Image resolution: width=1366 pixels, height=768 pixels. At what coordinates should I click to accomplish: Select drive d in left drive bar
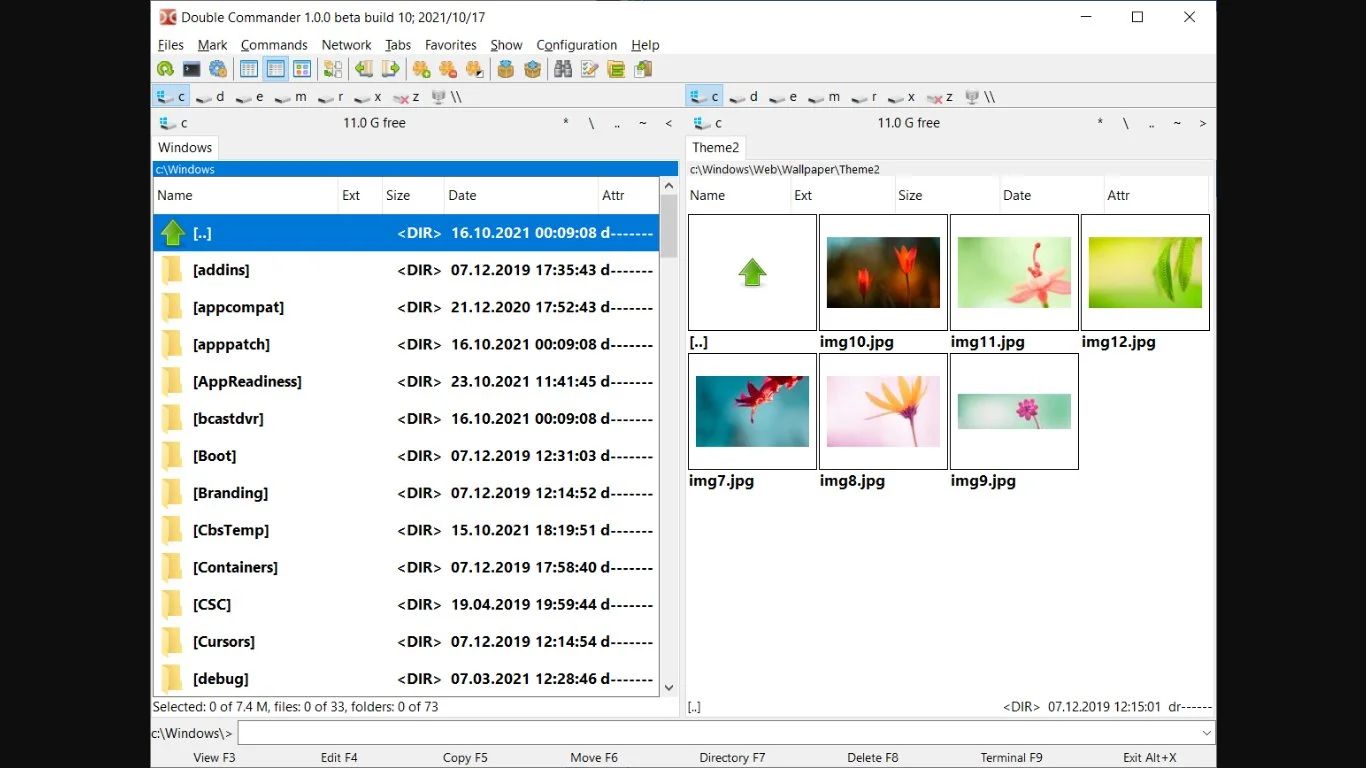[x=210, y=97]
